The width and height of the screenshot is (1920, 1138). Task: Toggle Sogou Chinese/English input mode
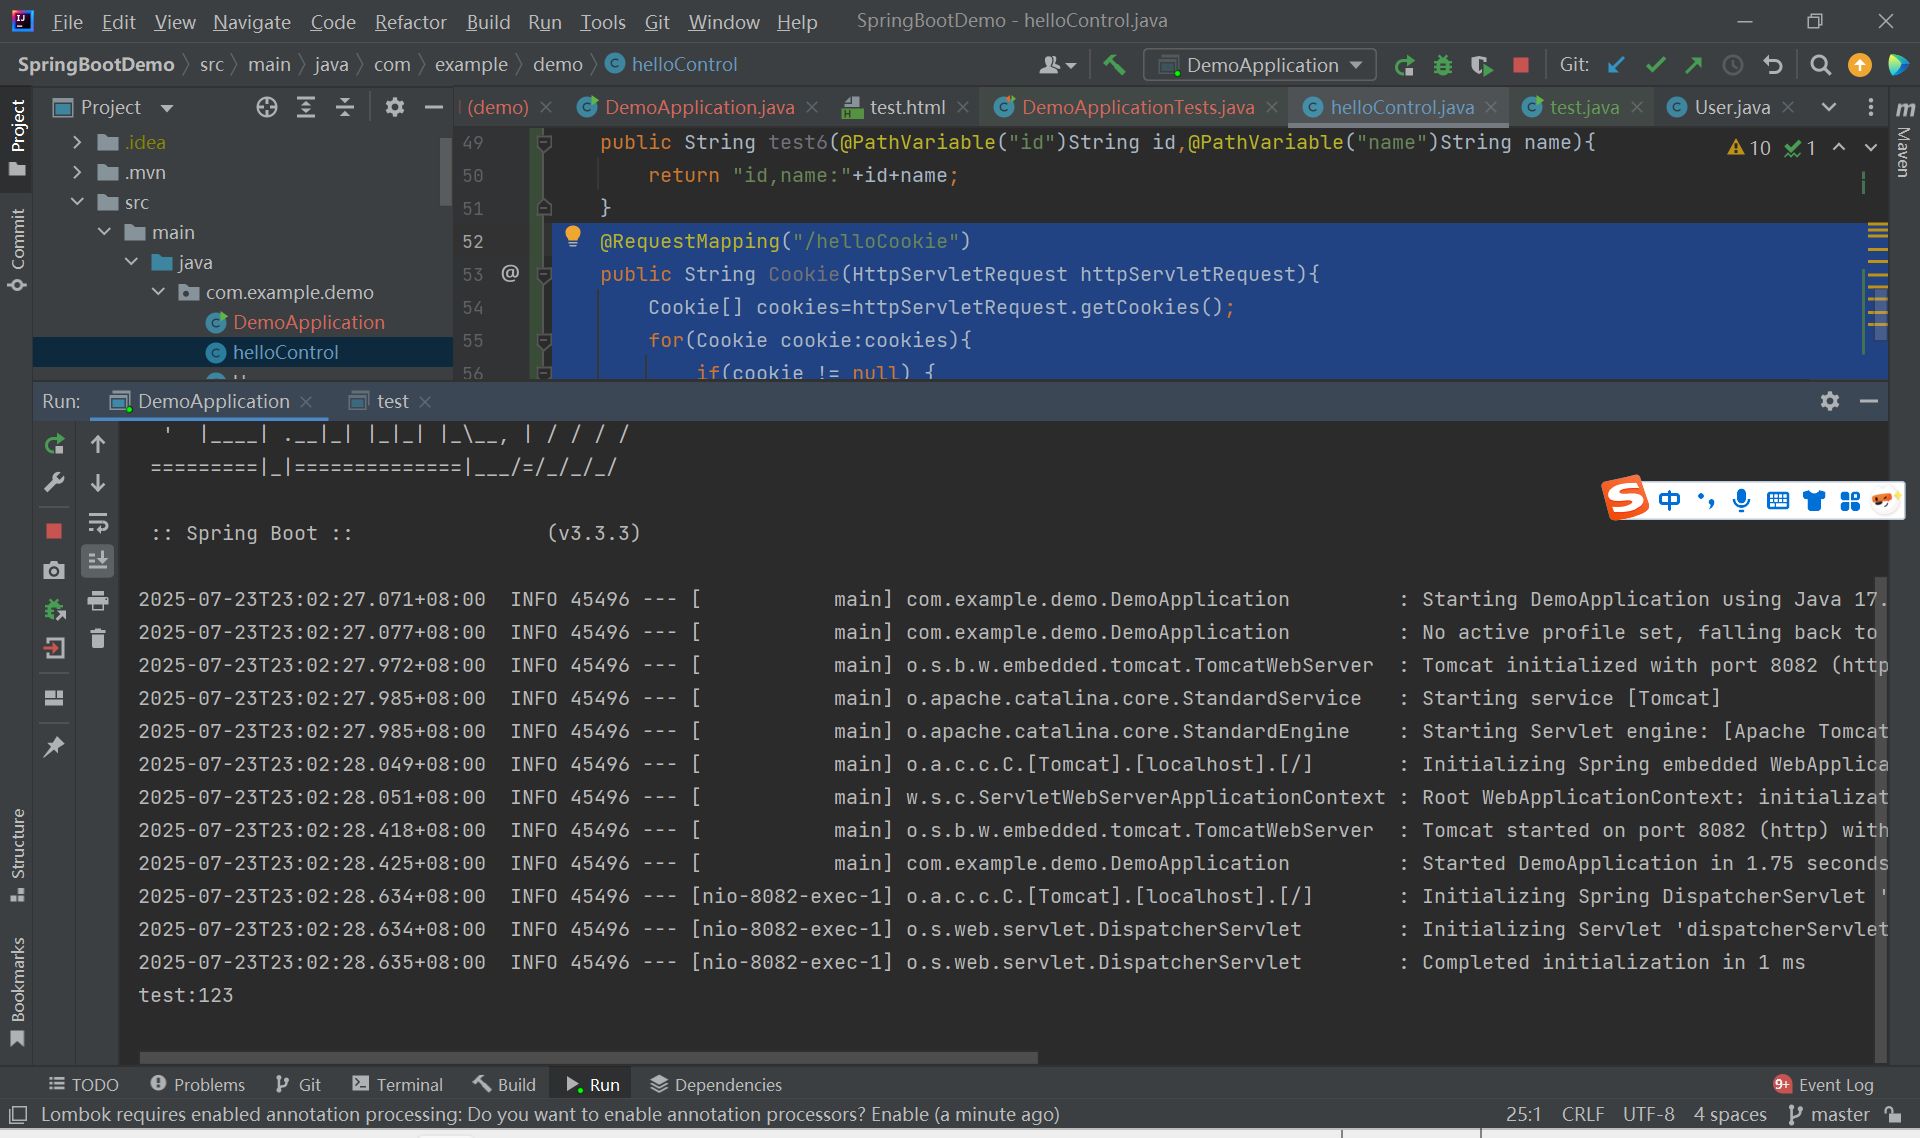1669,500
